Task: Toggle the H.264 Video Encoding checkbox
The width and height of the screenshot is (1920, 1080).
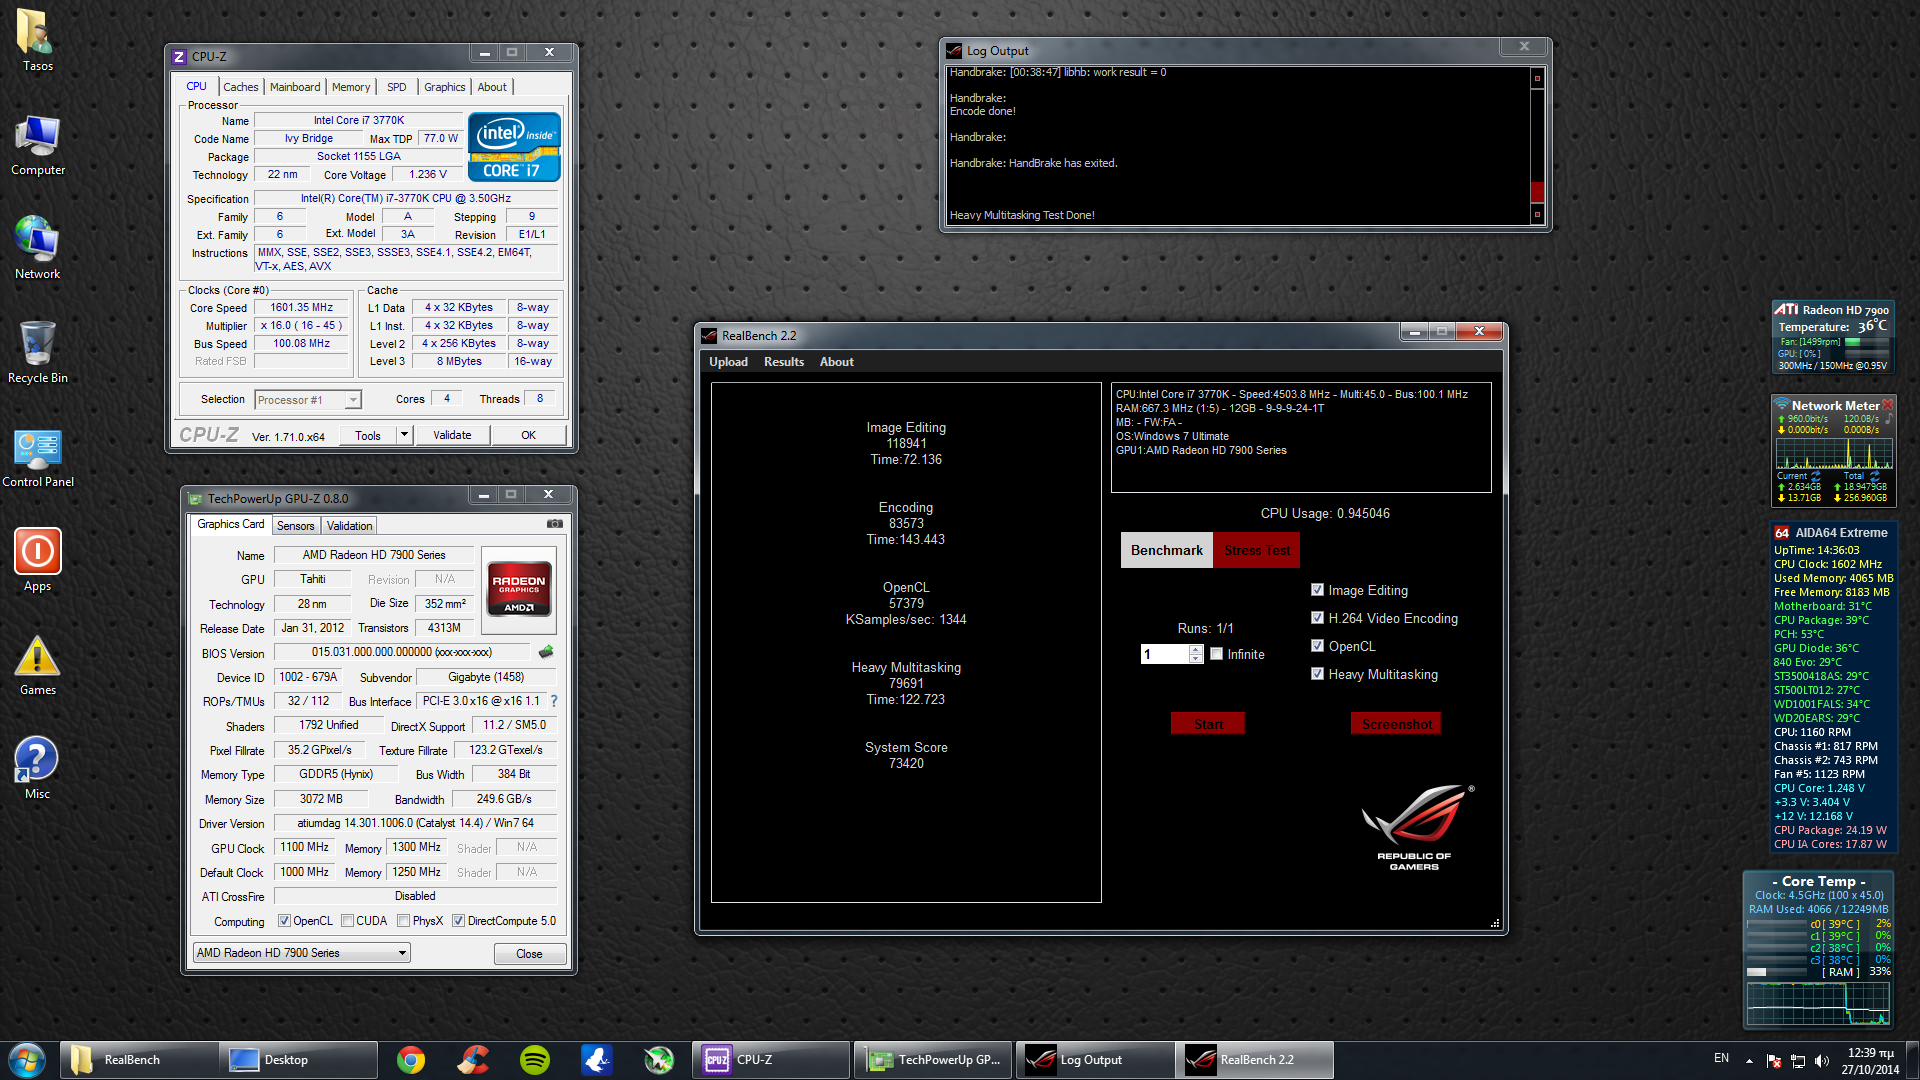Action: point(1317,618)
